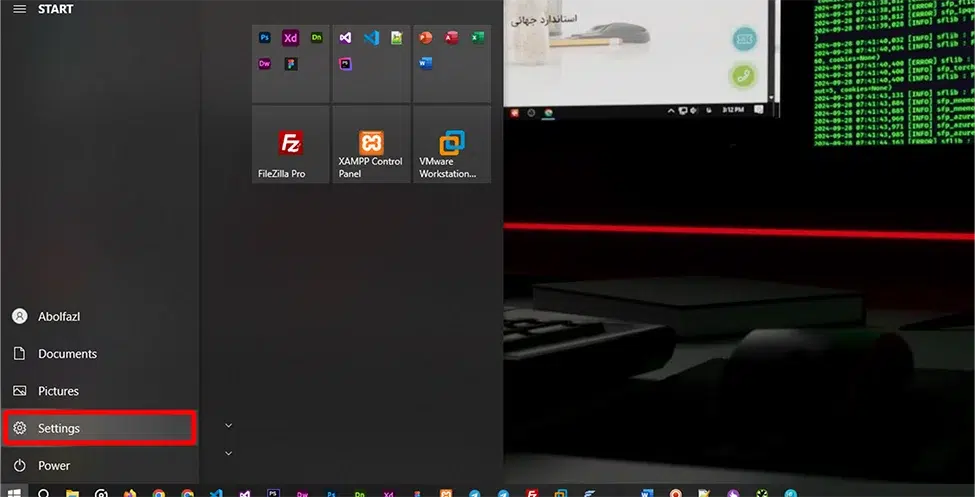Open the purple Visual Studio tile
Image resolution: width=975 pixels, height=497 pixels.
click(x=346, y=38)
